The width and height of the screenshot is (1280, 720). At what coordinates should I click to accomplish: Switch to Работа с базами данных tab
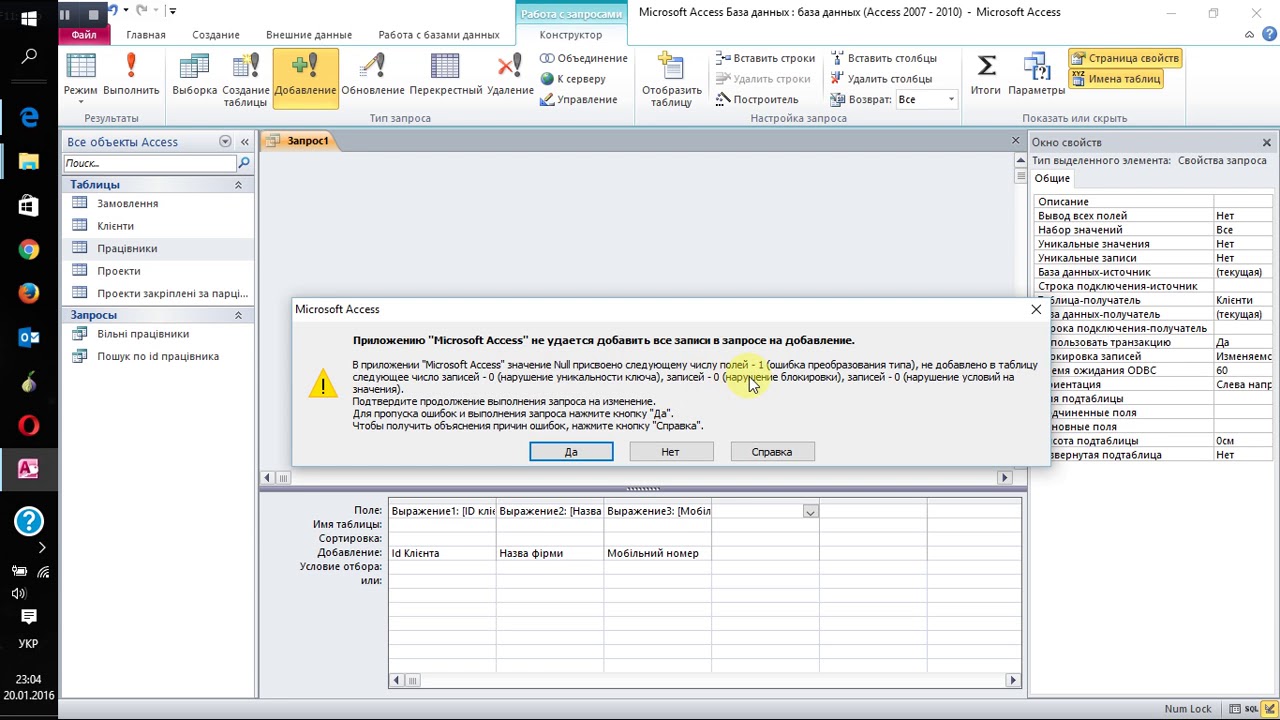click(439, 35)
